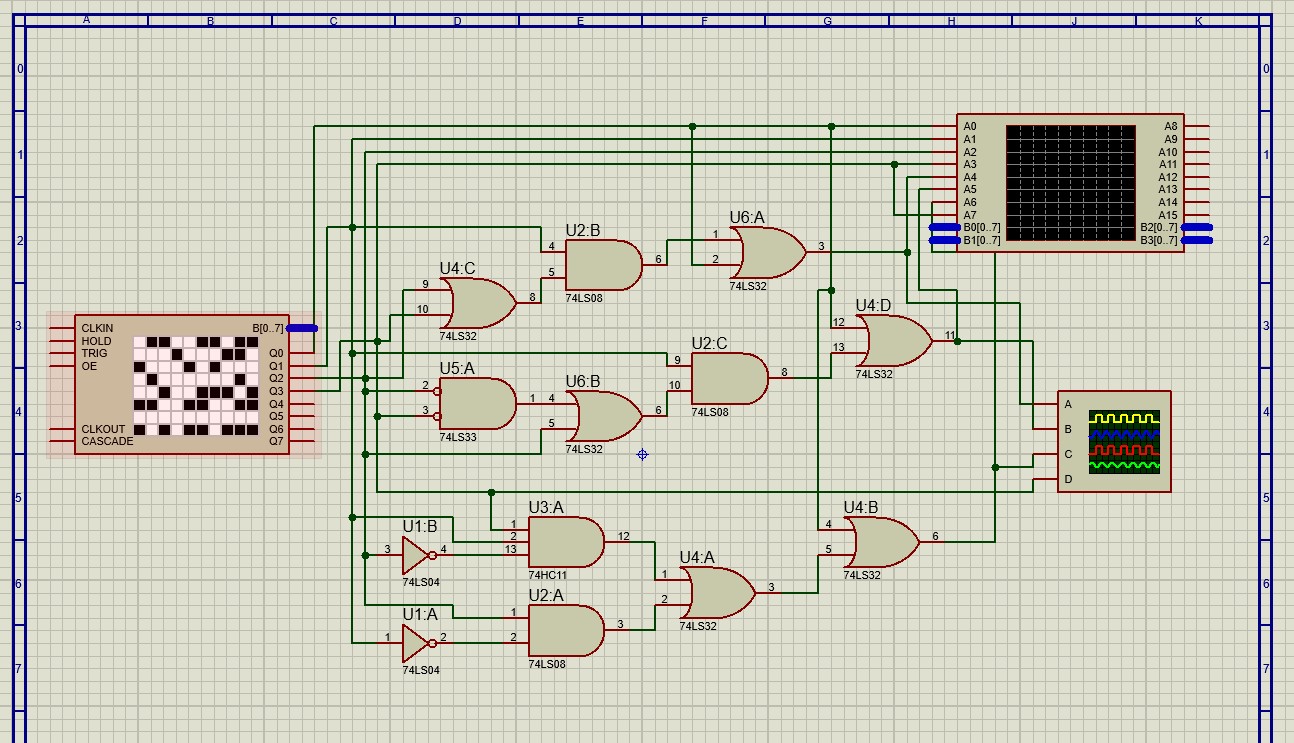Click the OE pin label on generator
Image resolution: width=1294 pixels, height=743 pixels.
tap(88, 366)
